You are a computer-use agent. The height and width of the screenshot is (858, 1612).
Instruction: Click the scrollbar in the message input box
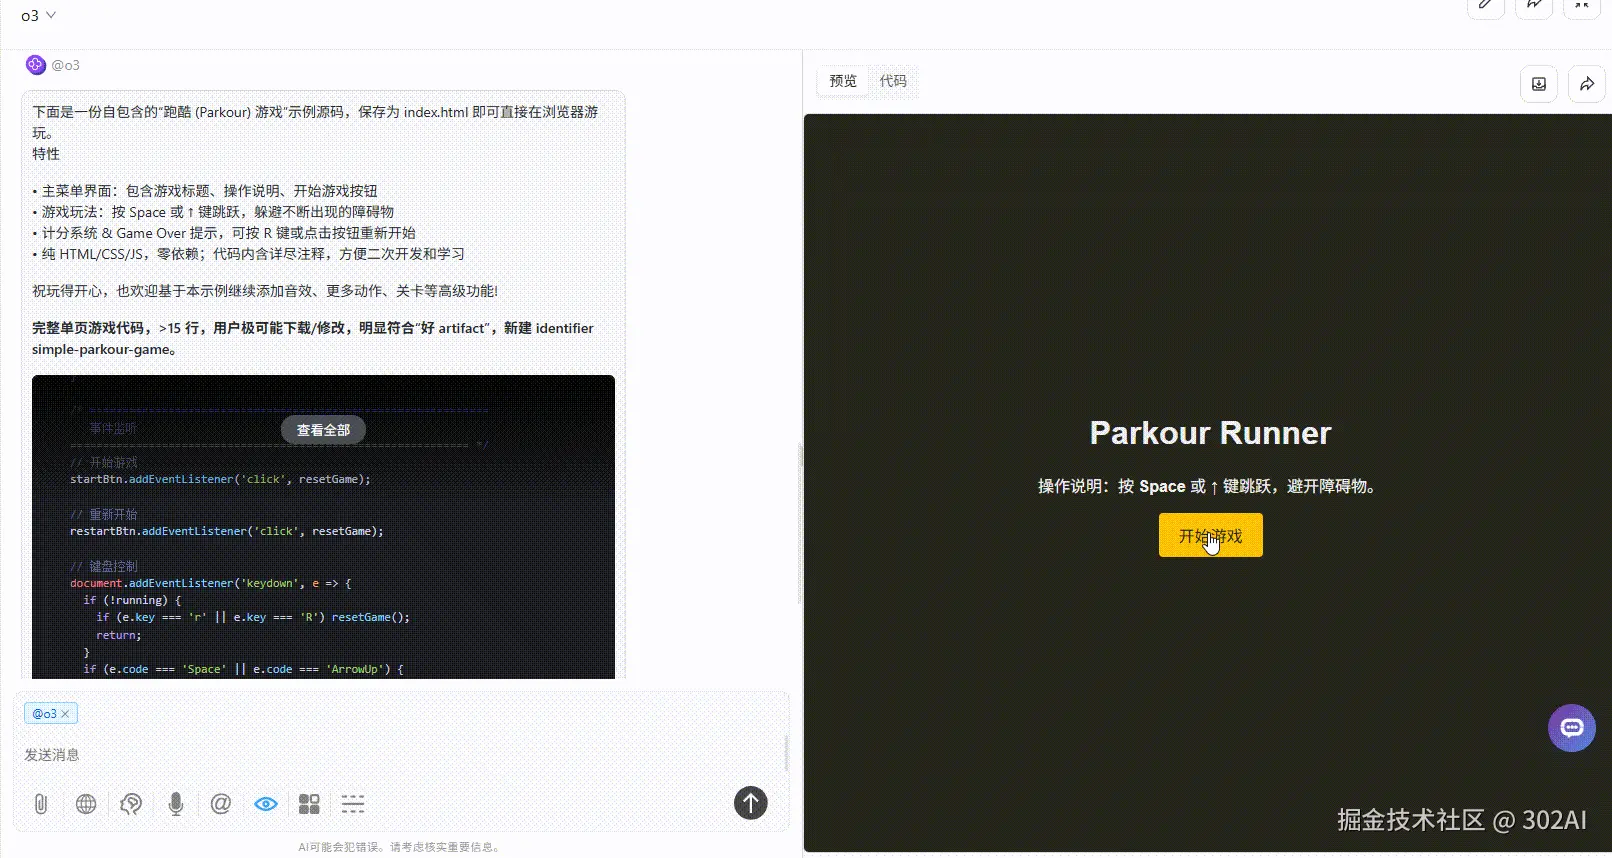786,753
